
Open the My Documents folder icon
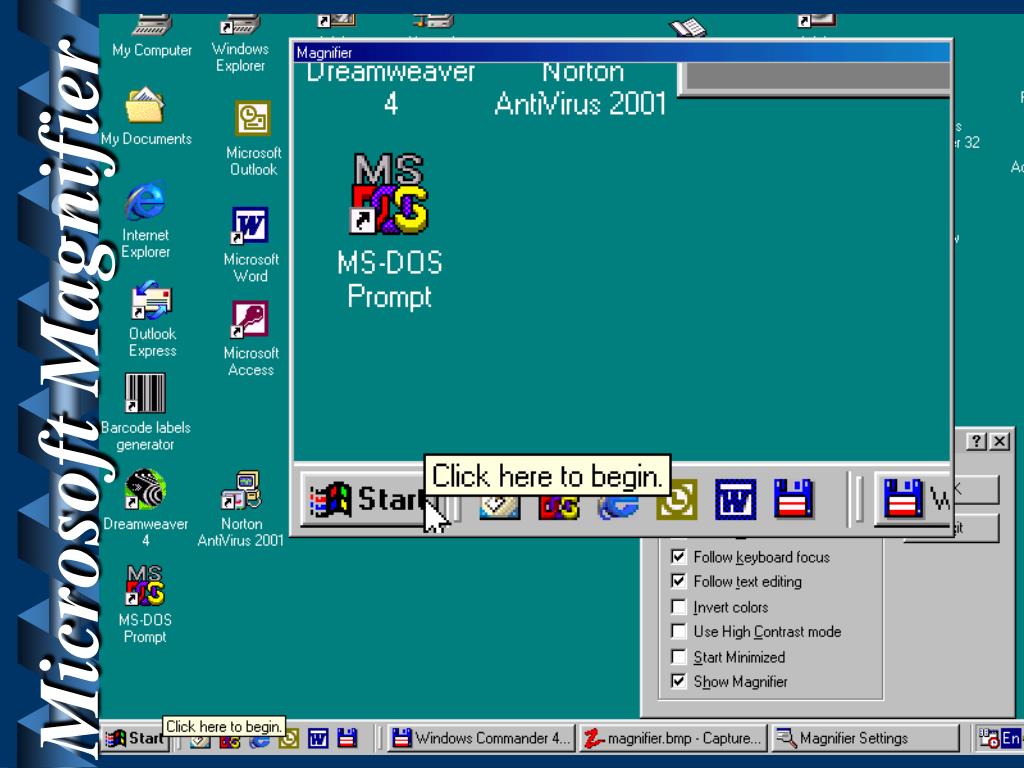146,116
